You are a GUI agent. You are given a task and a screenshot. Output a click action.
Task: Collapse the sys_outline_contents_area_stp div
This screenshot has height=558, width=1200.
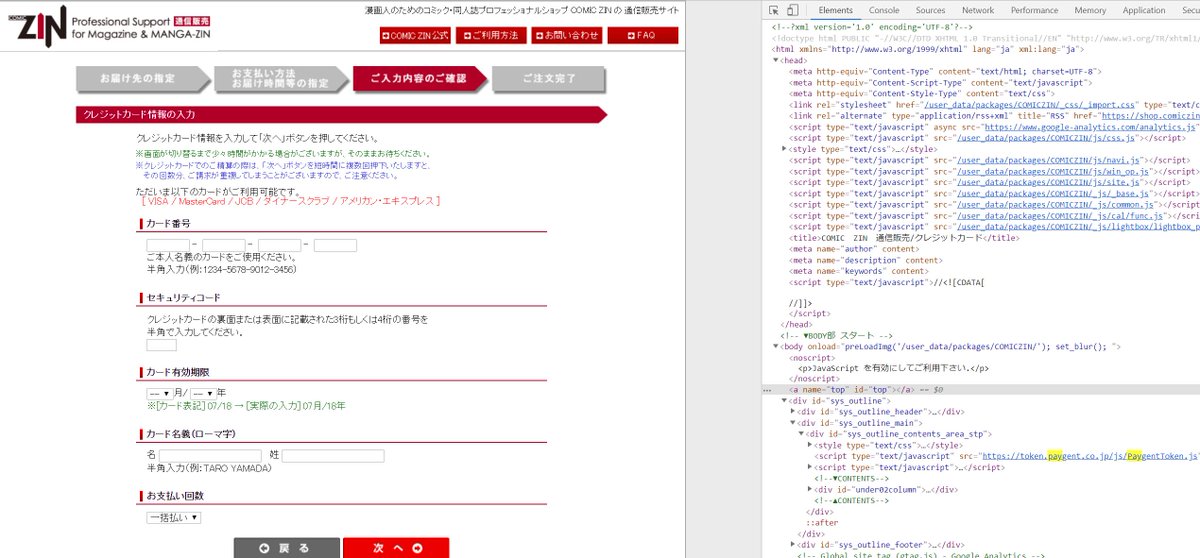click(x=802, y=433)
